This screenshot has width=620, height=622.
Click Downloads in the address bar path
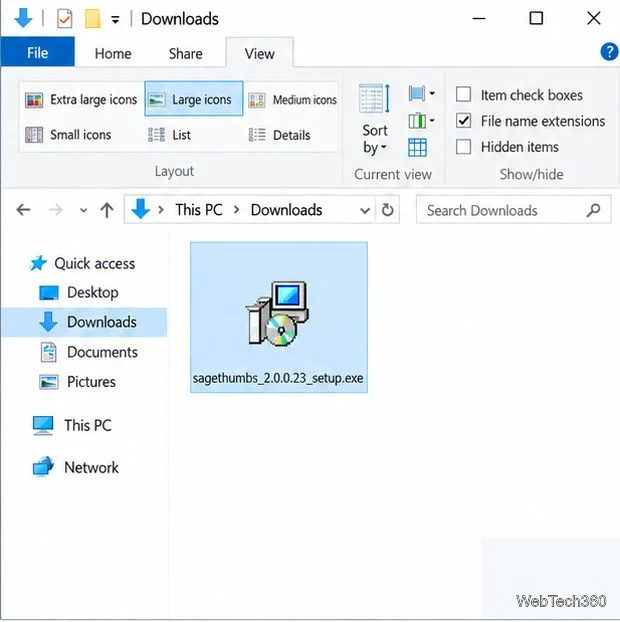[x=286, y=209]
